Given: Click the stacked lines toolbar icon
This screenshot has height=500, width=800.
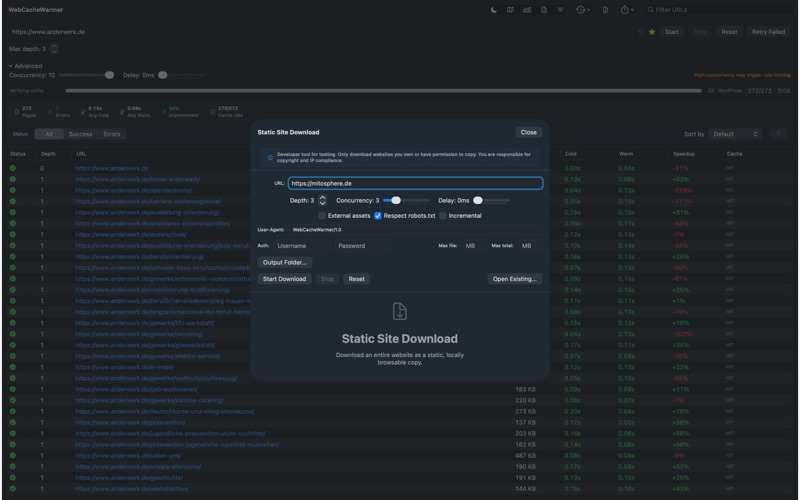Looking at the screenshot, I should click(560, 10).
